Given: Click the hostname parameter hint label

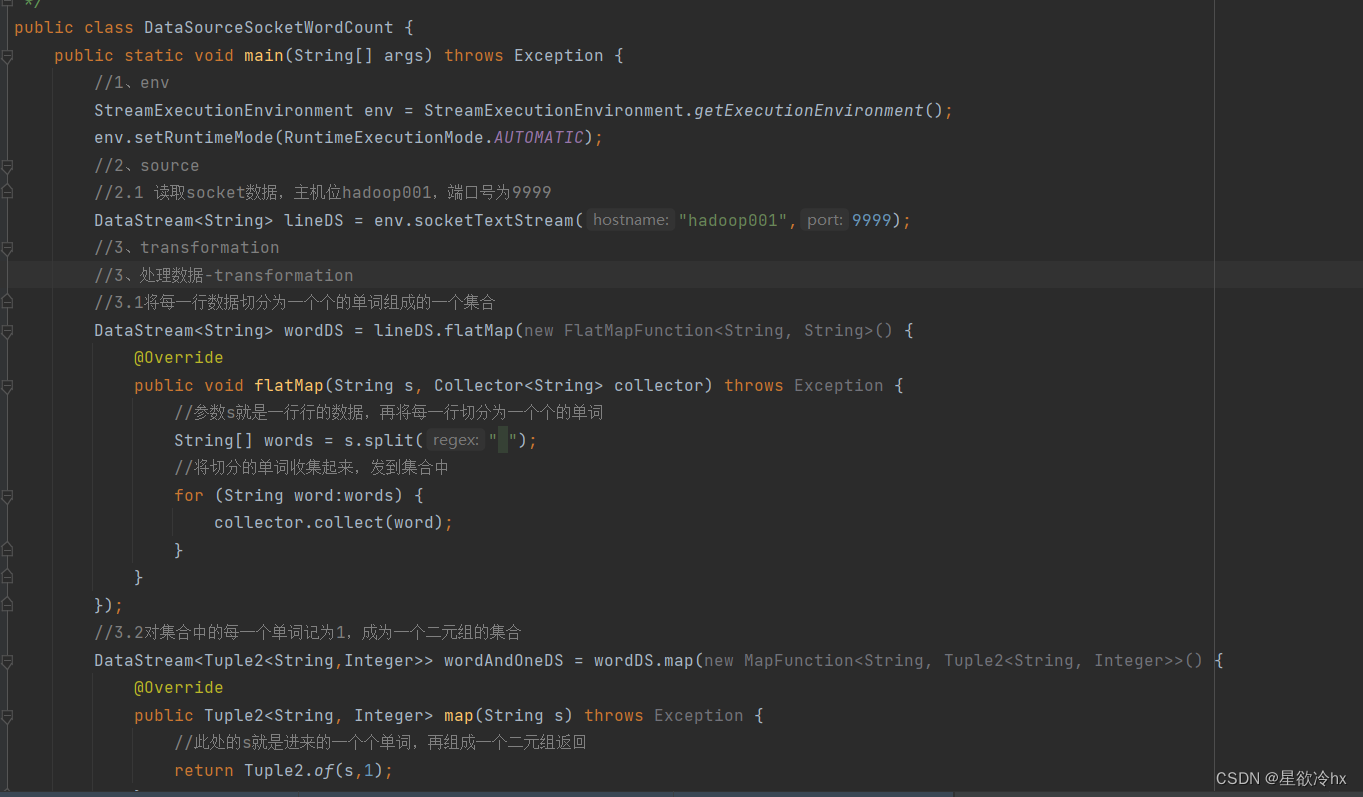Looking at the screenshot, I should 630,219.
